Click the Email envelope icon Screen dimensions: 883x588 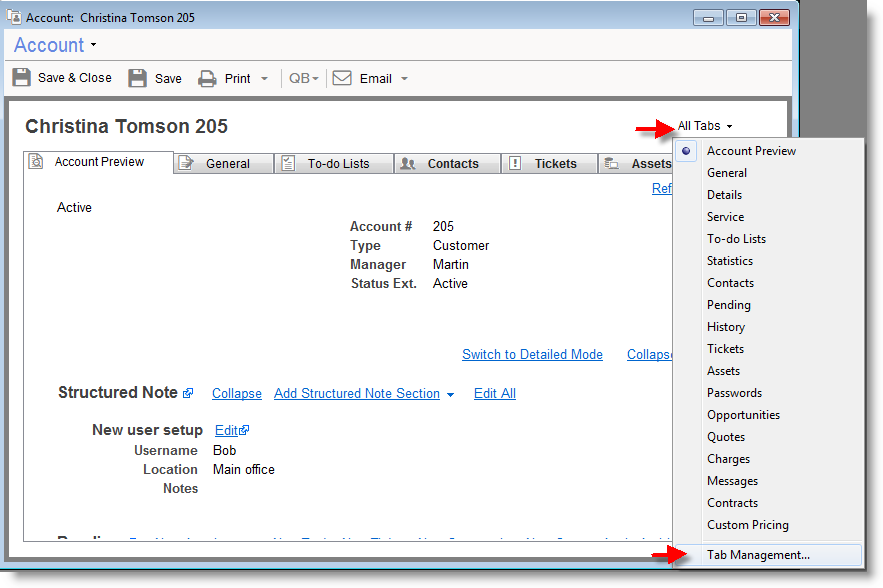(342, 78)
